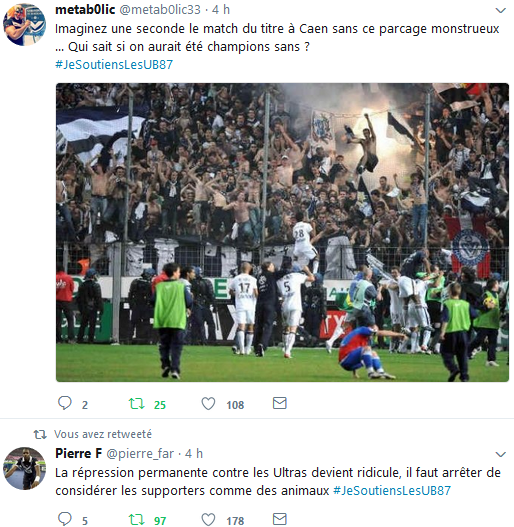Open more options chevron on Pierre F's tweet
Screen dimensions: 514x527
pyautogui.click(x=501, y=454)
